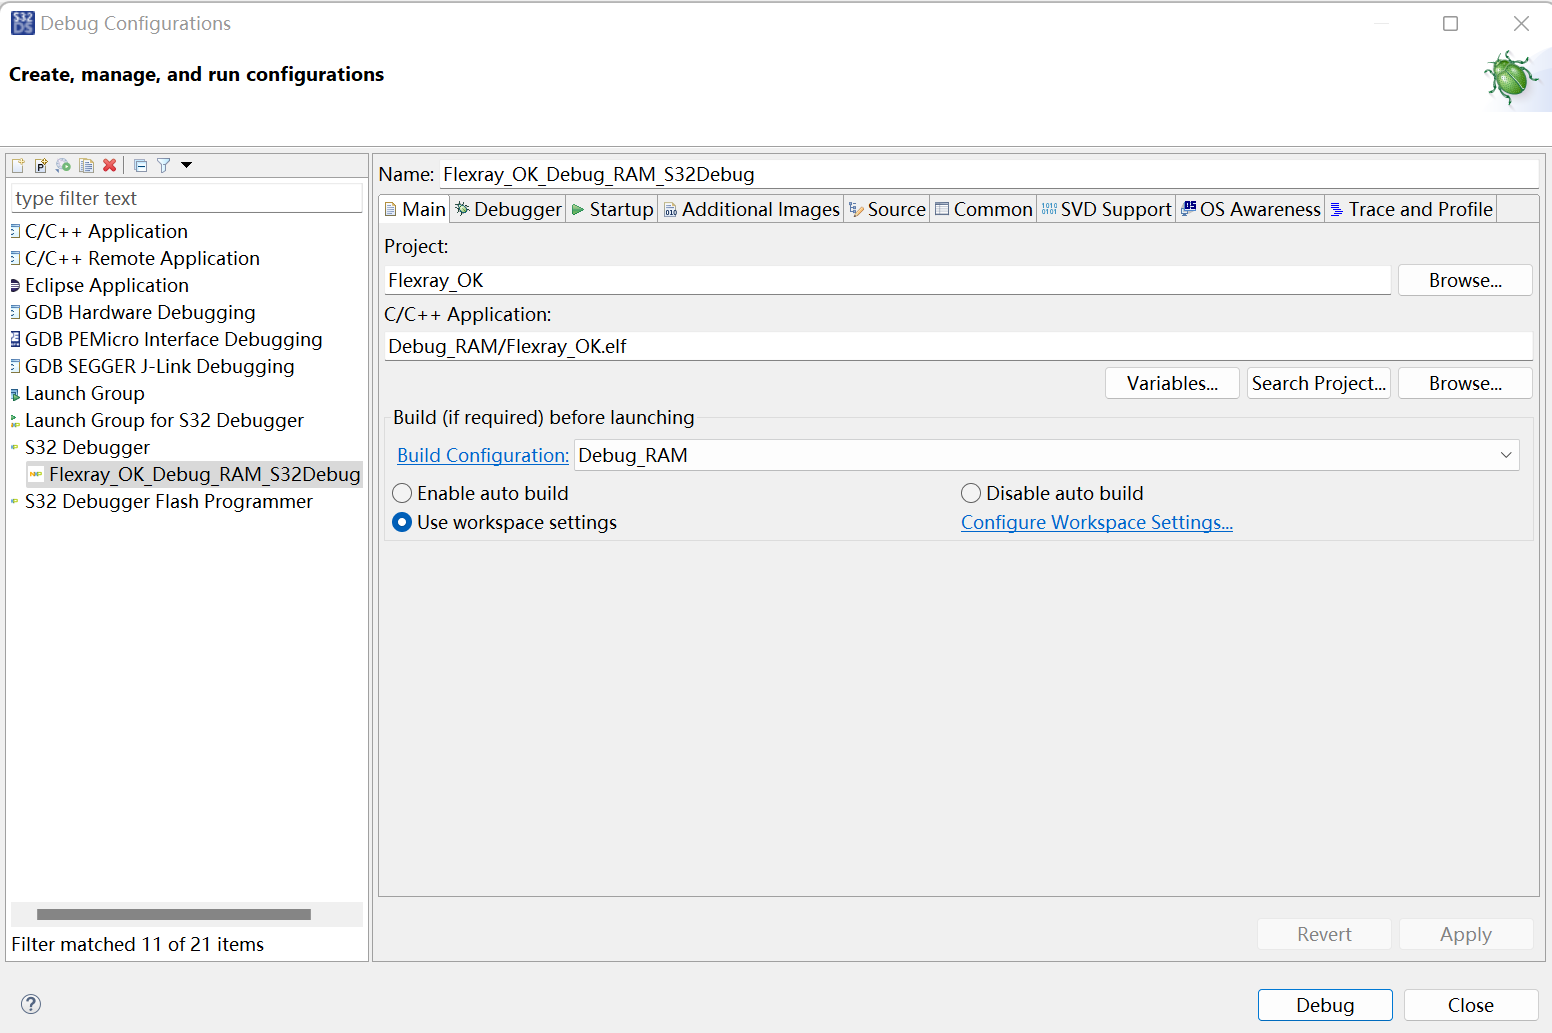1552x1033 pixels.
Task: Click the type filter text field
Action: click(x=187, y=198)
